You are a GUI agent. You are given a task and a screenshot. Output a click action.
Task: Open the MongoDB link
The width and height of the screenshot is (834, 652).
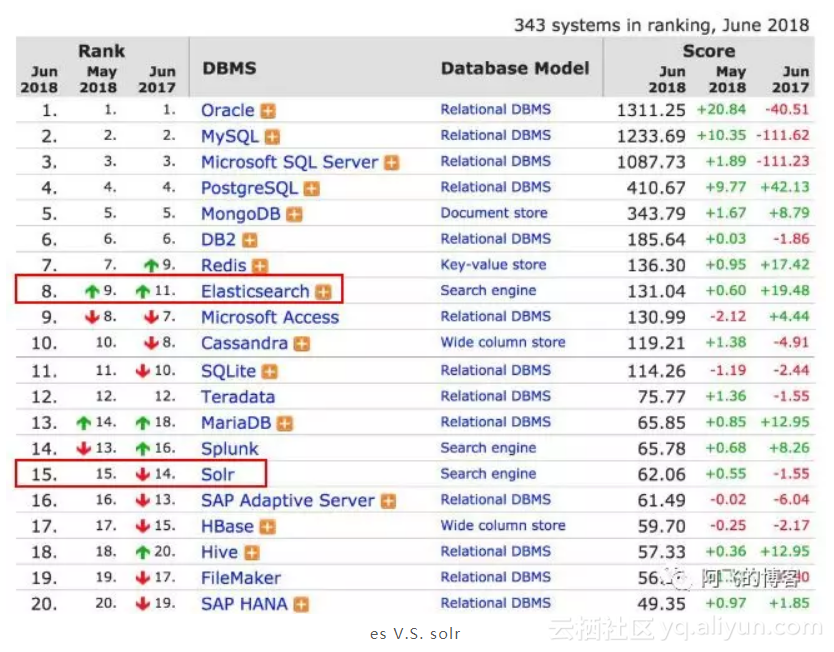click(241, 213)
